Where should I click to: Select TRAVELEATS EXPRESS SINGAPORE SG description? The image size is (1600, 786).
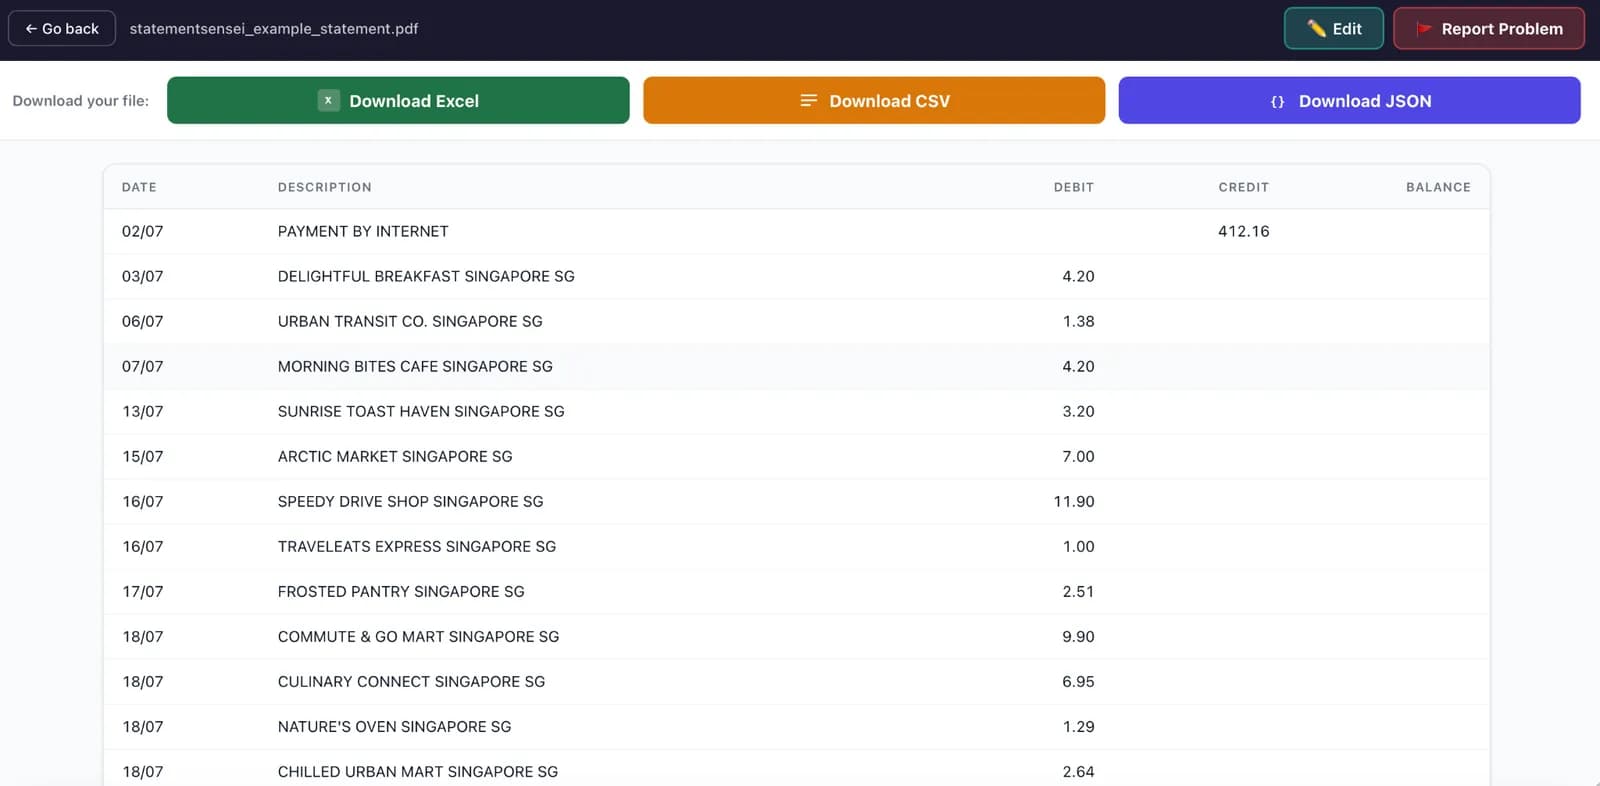[417, 546]
